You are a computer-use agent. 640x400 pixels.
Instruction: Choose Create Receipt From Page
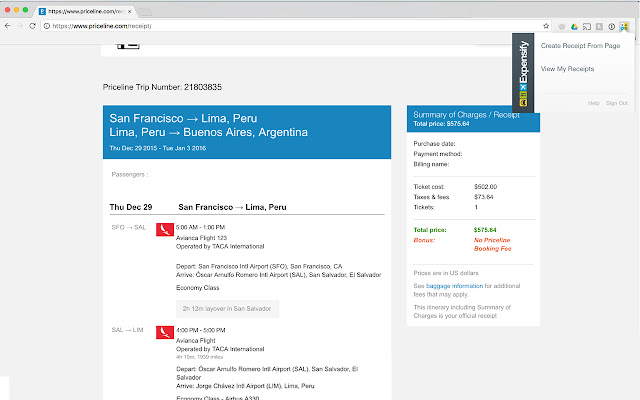click(580, 46)
